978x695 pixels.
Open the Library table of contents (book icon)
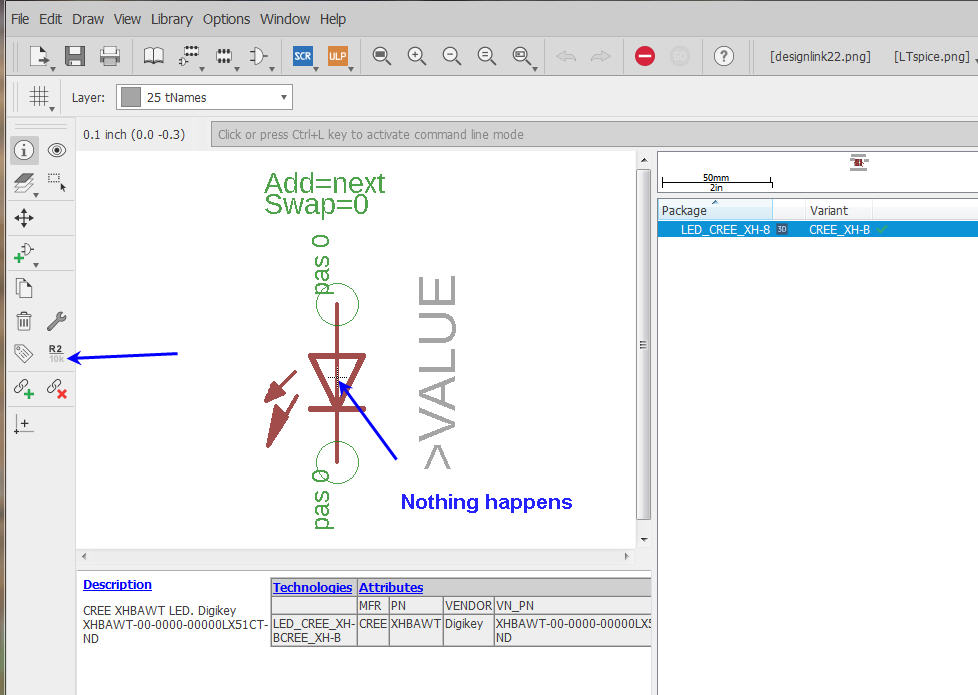pos(153,56)
